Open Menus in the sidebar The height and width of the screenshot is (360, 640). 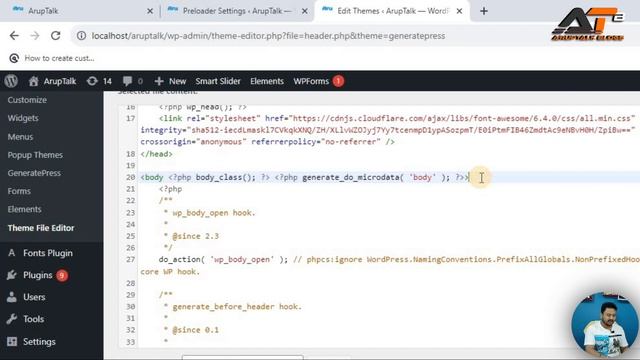20,137
